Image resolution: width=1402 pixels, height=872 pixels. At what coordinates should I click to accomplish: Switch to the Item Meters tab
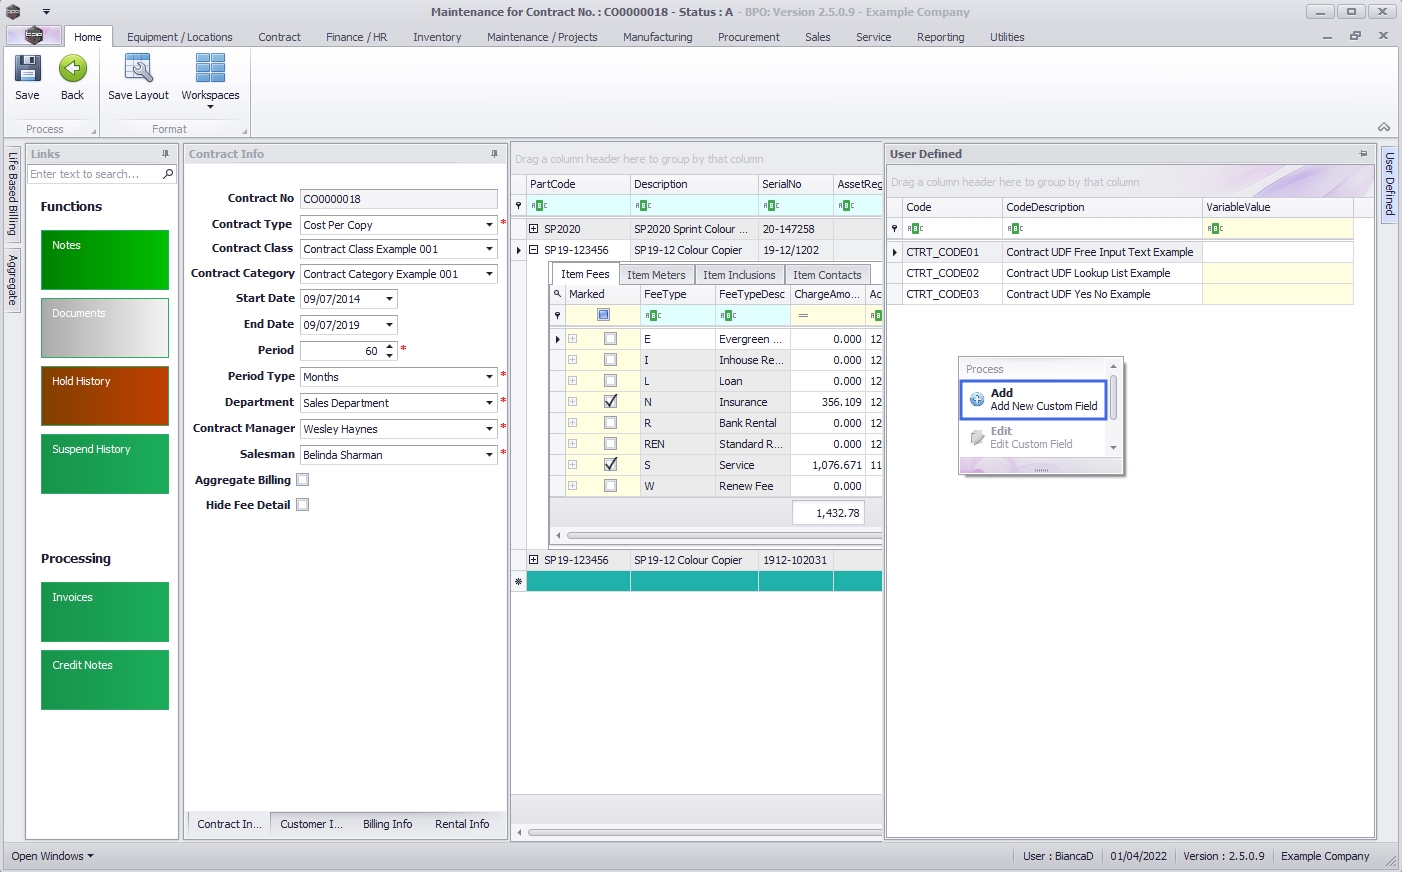656,275
